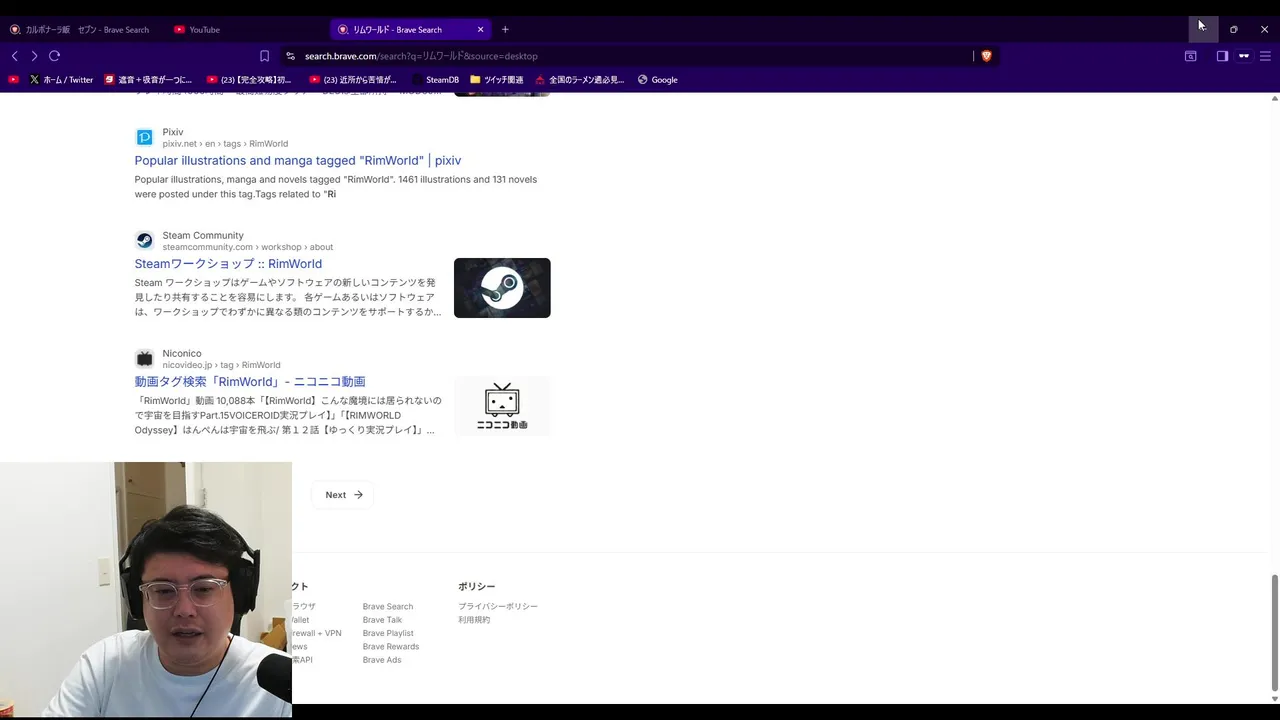Go forward using the browser forward arrow
Viewport: 1280px width, 720px height.
34,56
